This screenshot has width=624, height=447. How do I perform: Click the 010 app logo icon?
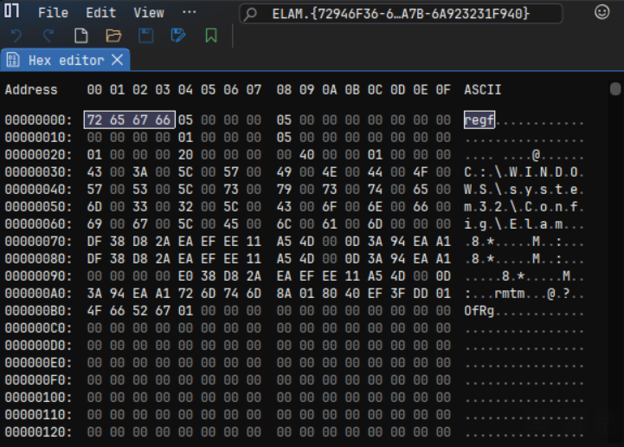[12, 11]
